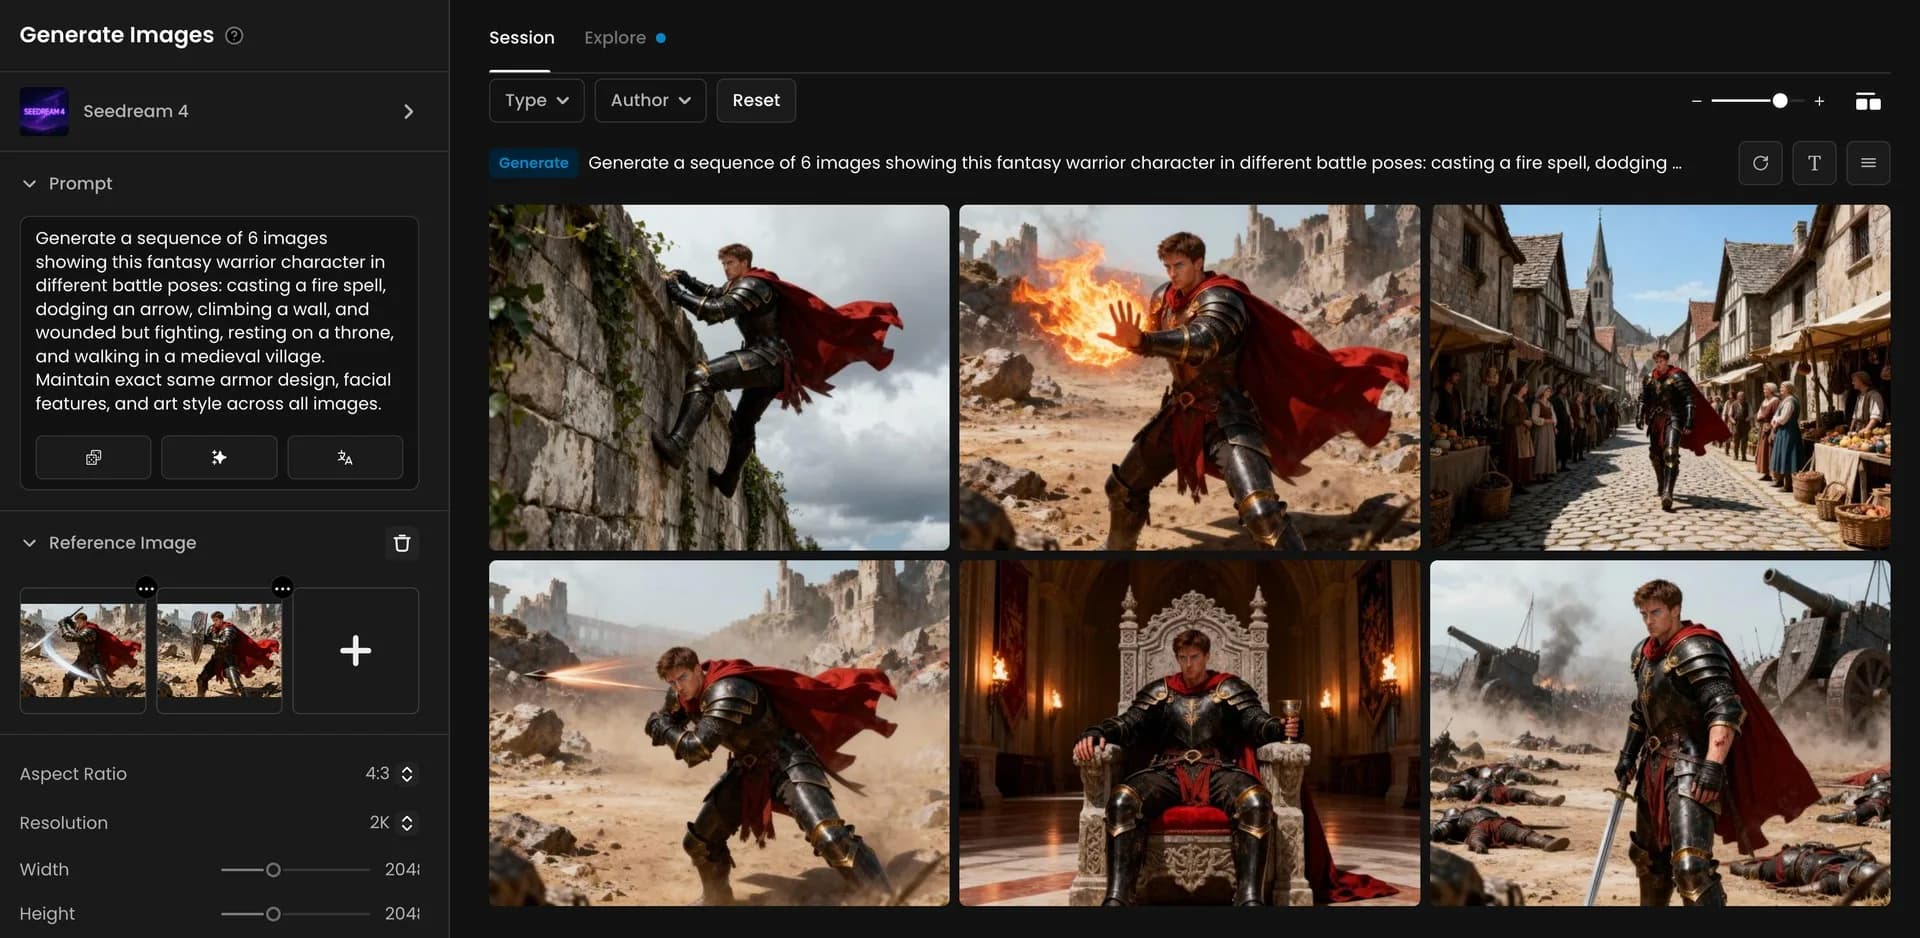Click the trash icon to clear reference images
The height and width of the screenshot is (938, 1920).
pos(402,543)
